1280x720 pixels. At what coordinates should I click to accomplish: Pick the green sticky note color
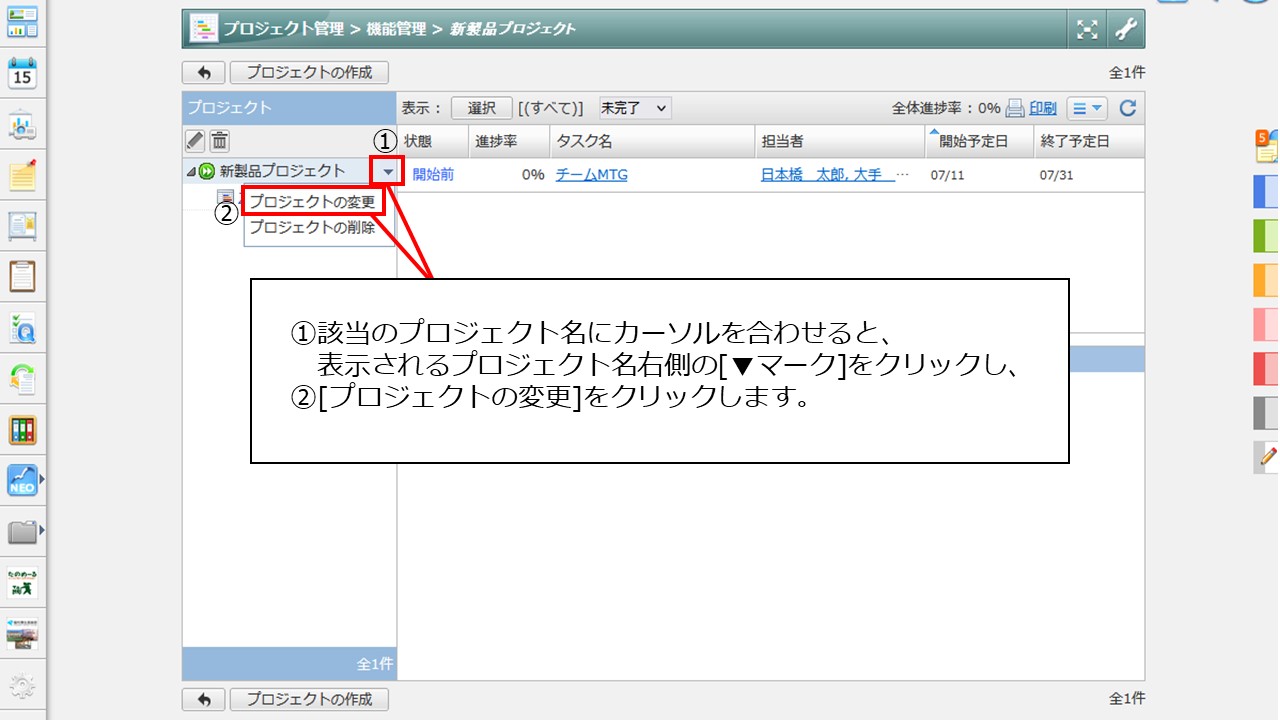[x=1267, y=235]
